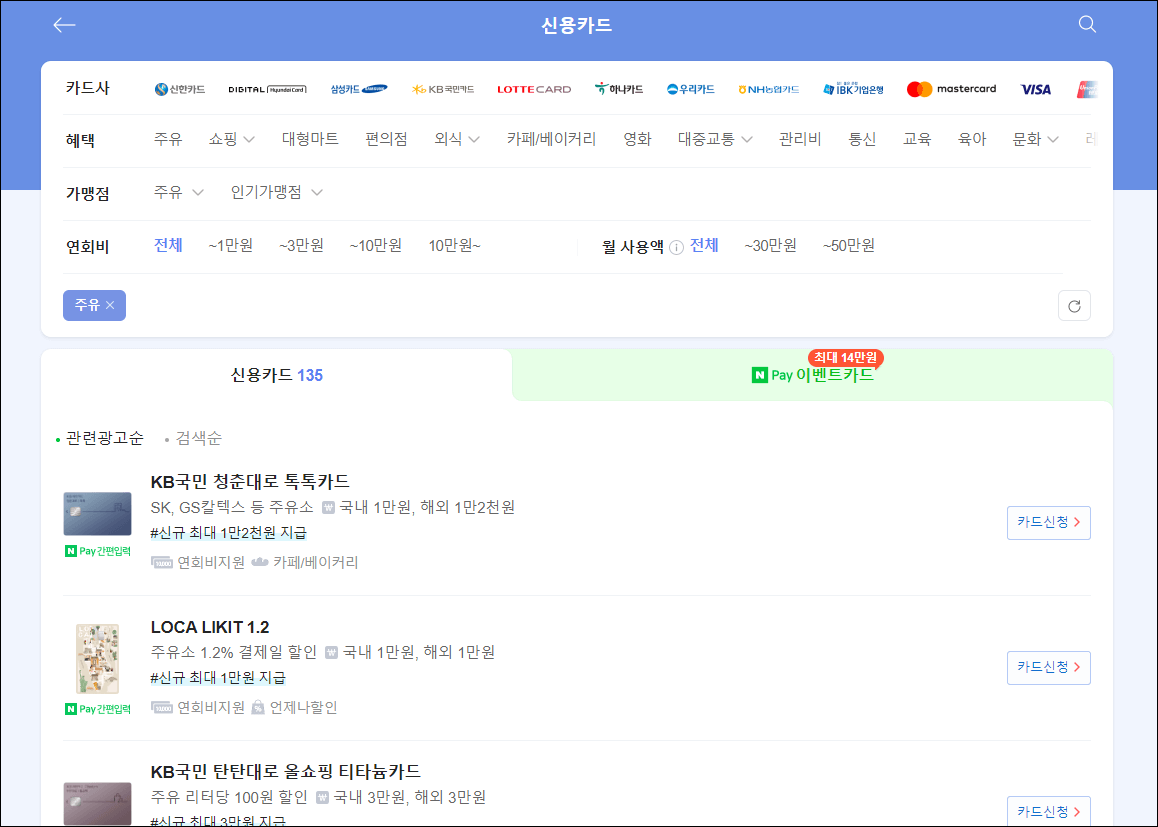Filter by Shinhan Card logo
The image size is (1158, 827).
(179, 89)
